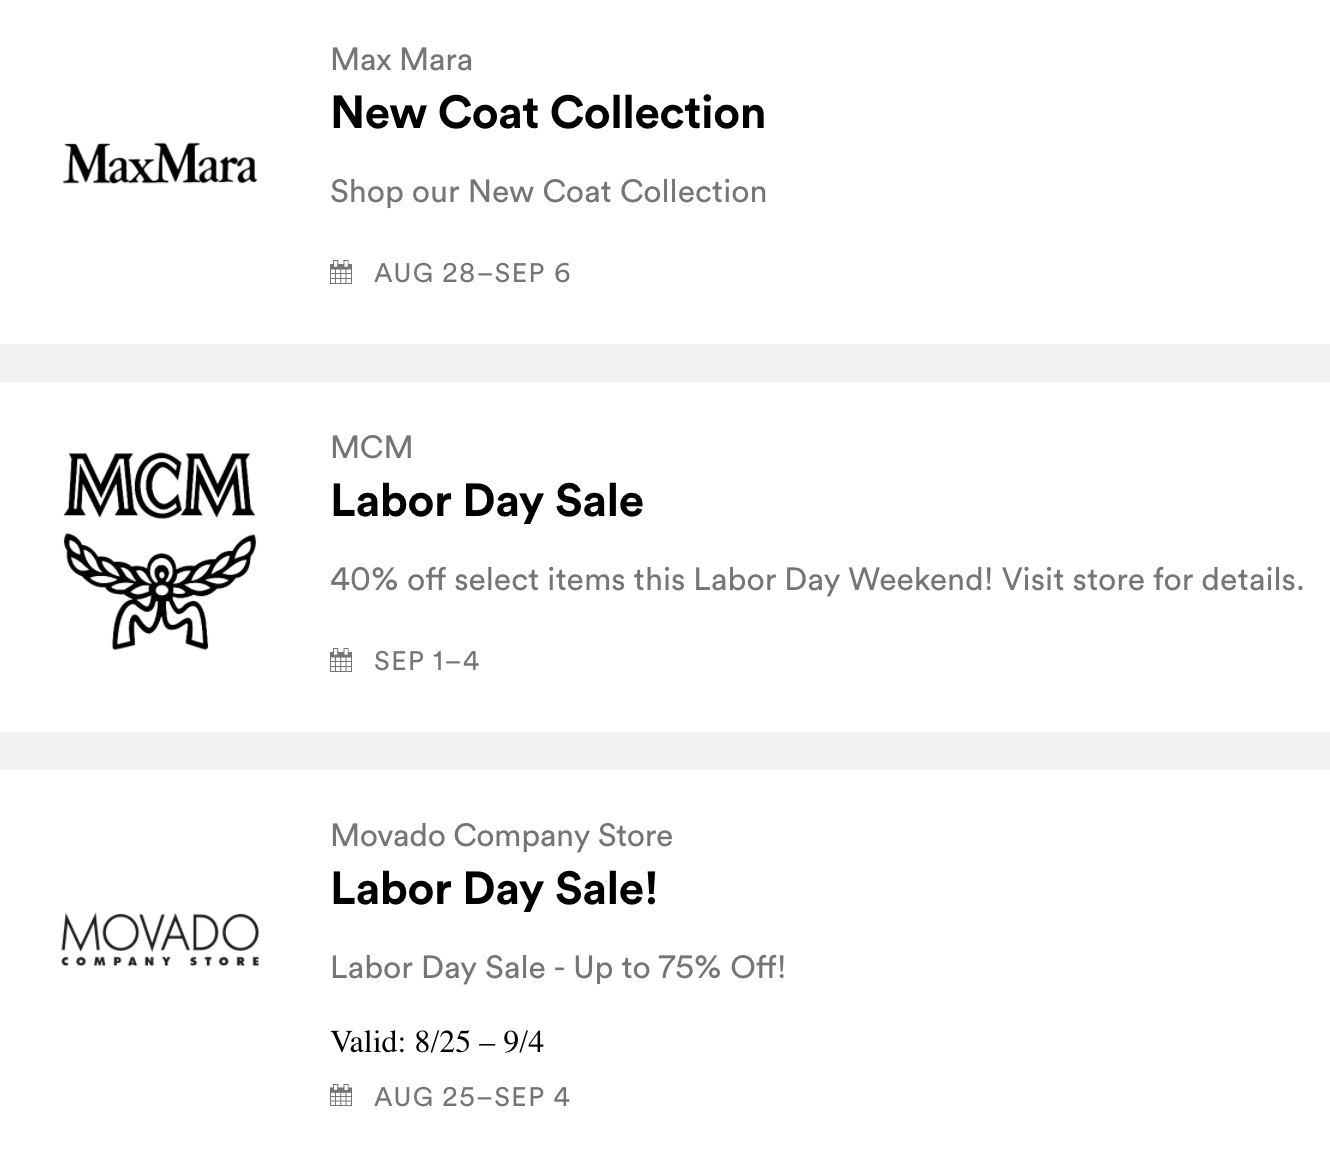The image size is (1330, 1160).
Task: Click the MCM wordmark lettering in the logo
Action: coord(160,485)
